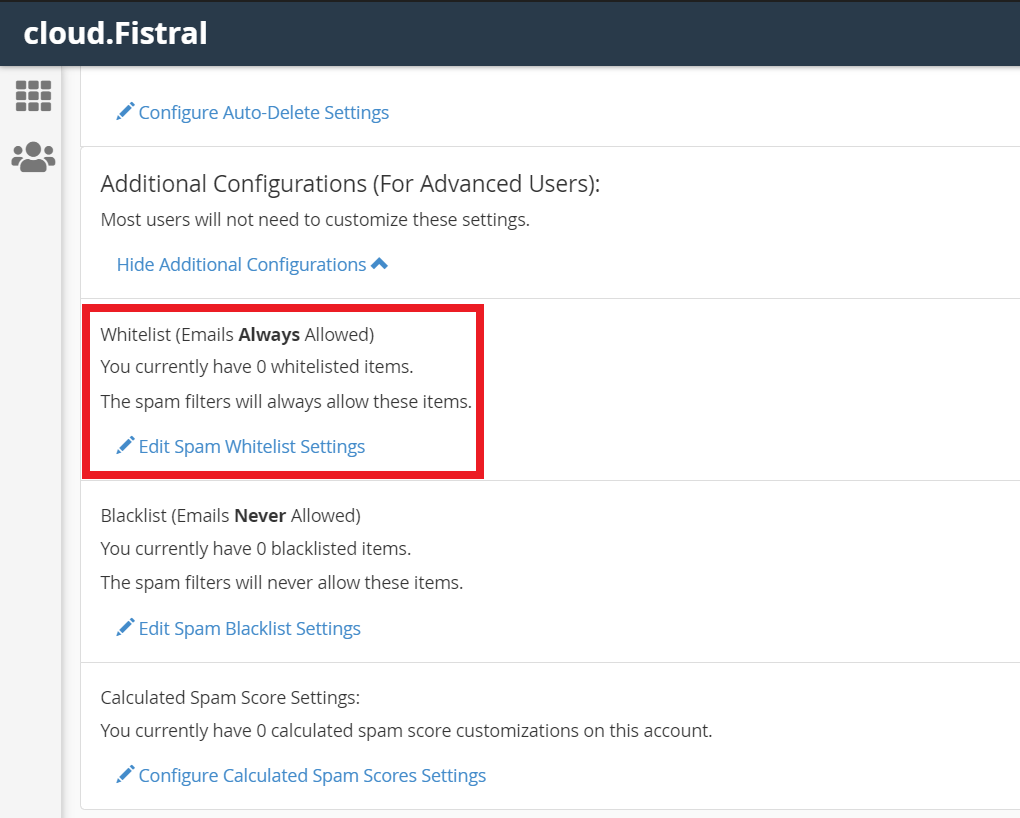Click pencil icon beside Configure Auto-Delete Settings
1020x818 pixels.
(x=125, y=111)
